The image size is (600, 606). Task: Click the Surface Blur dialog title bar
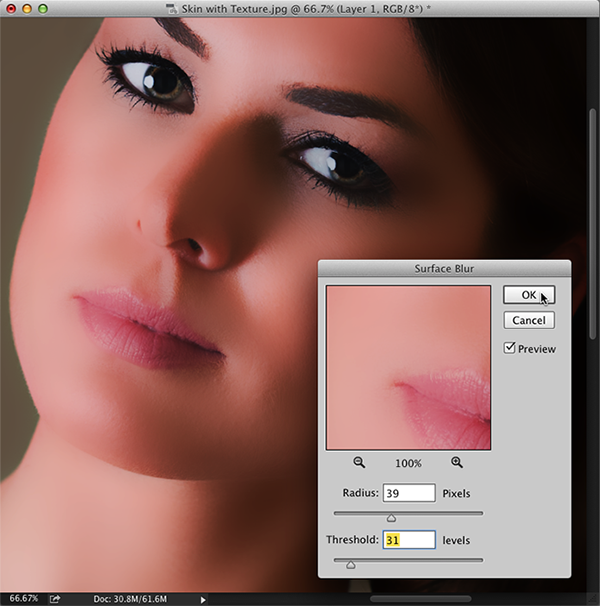click(443, 268)
